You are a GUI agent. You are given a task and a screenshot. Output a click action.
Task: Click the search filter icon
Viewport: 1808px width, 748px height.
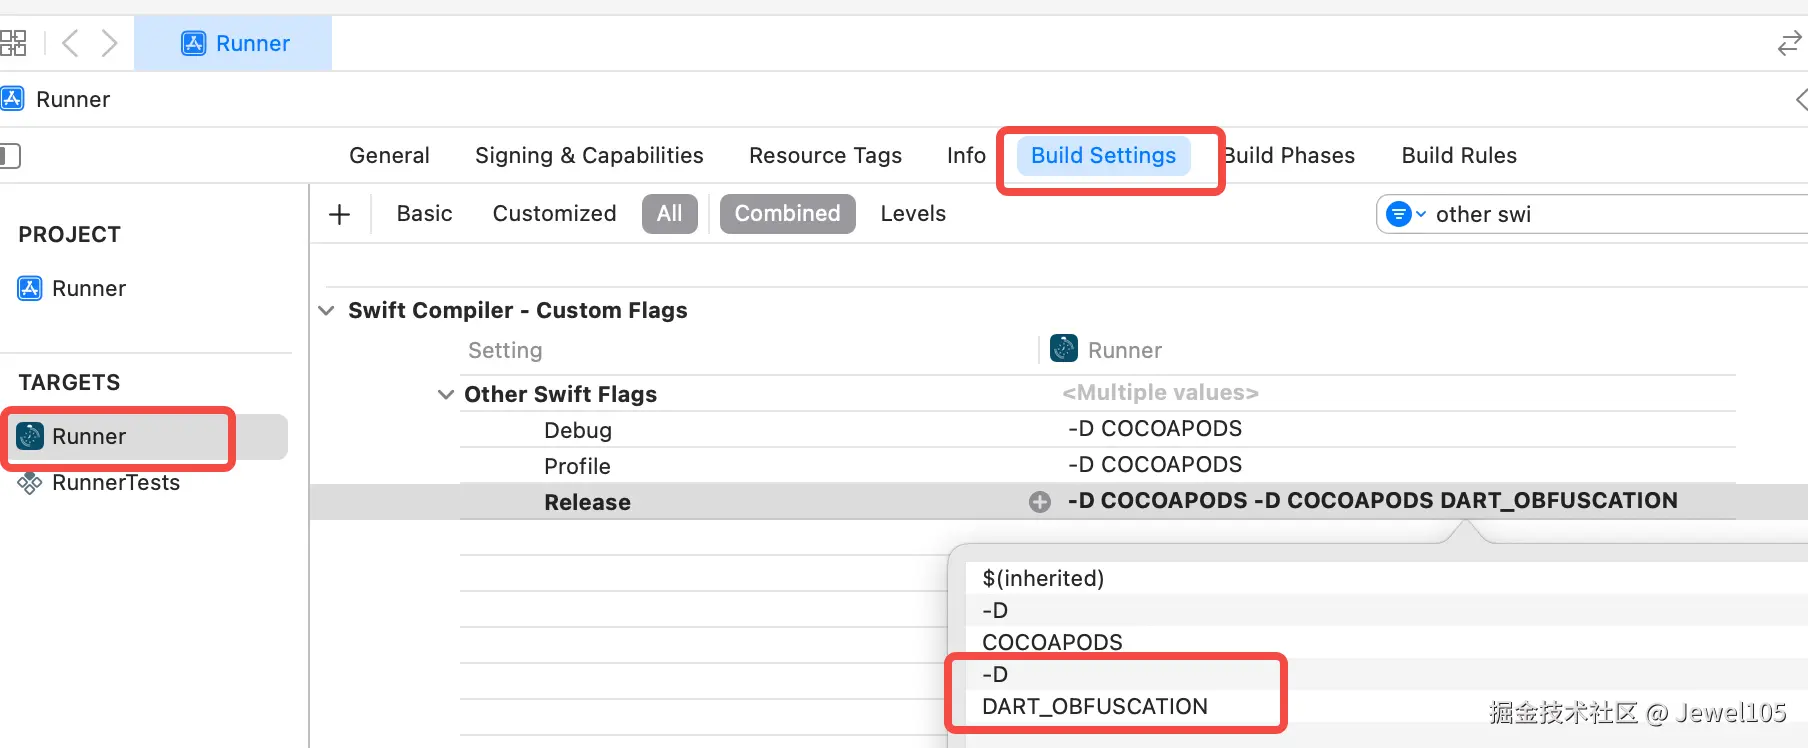pos(1404,214)
